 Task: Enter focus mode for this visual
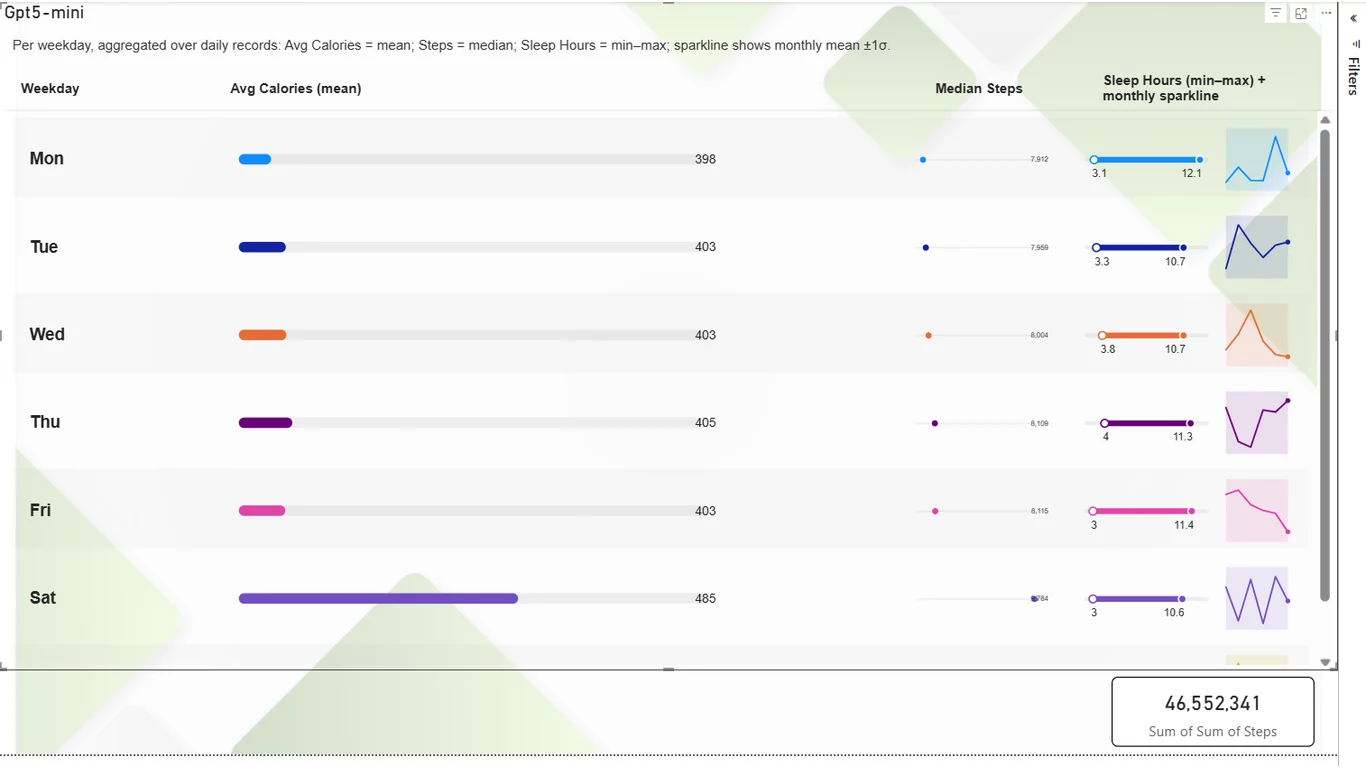(1301, 13)
